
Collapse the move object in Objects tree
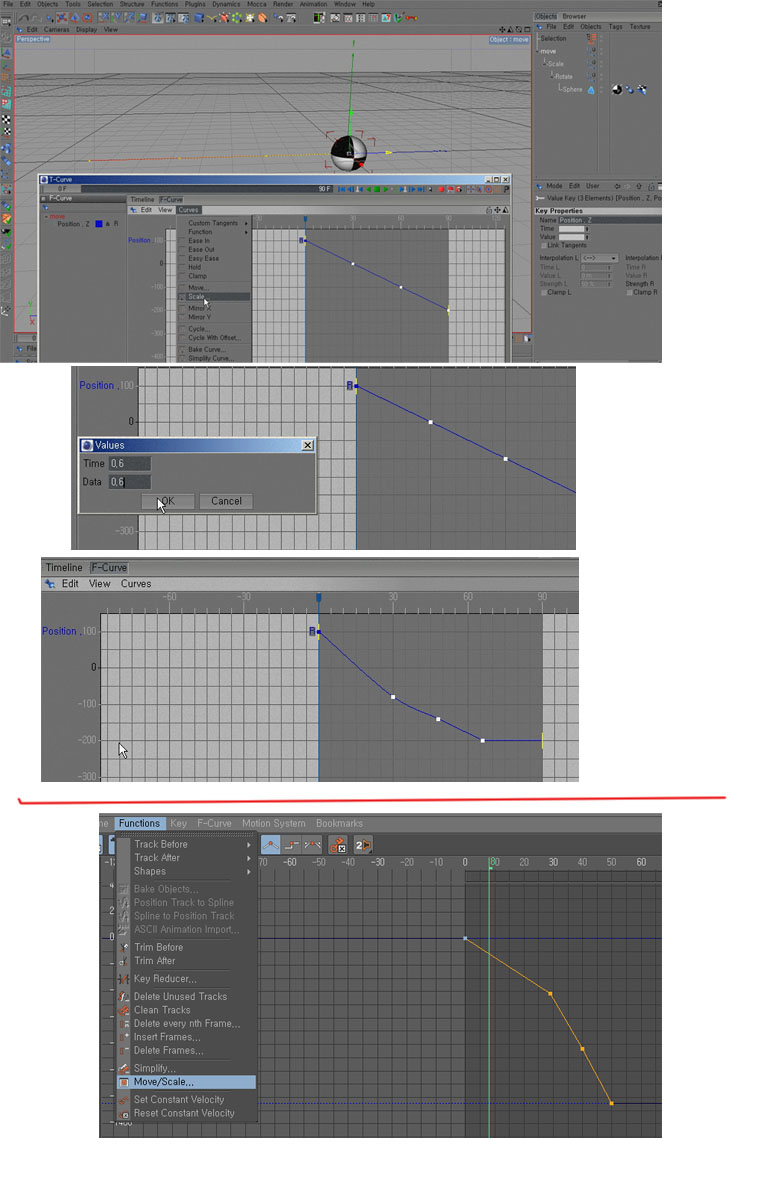pos(538,51)
